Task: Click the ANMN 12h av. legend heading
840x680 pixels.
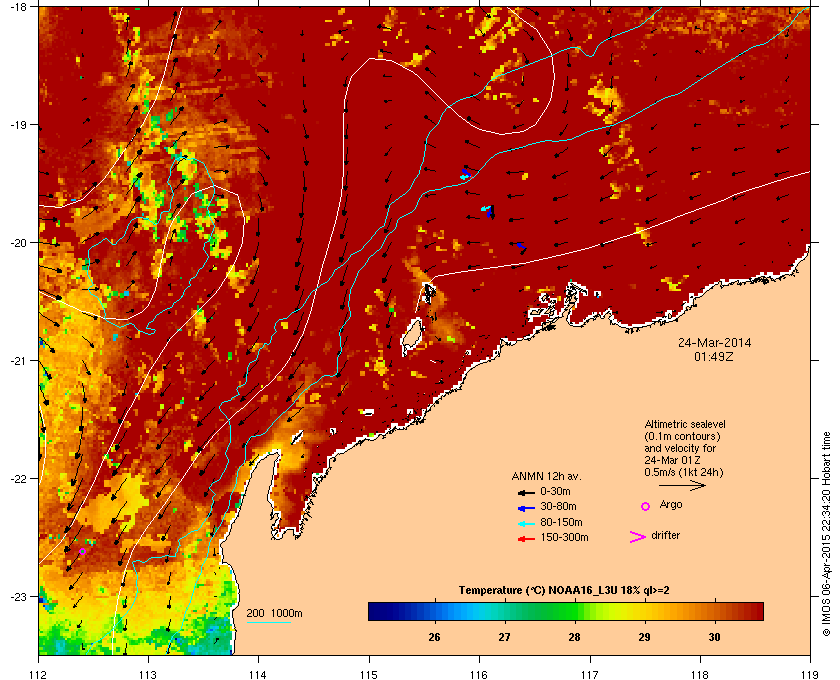Action: click(x=546, y=476)
